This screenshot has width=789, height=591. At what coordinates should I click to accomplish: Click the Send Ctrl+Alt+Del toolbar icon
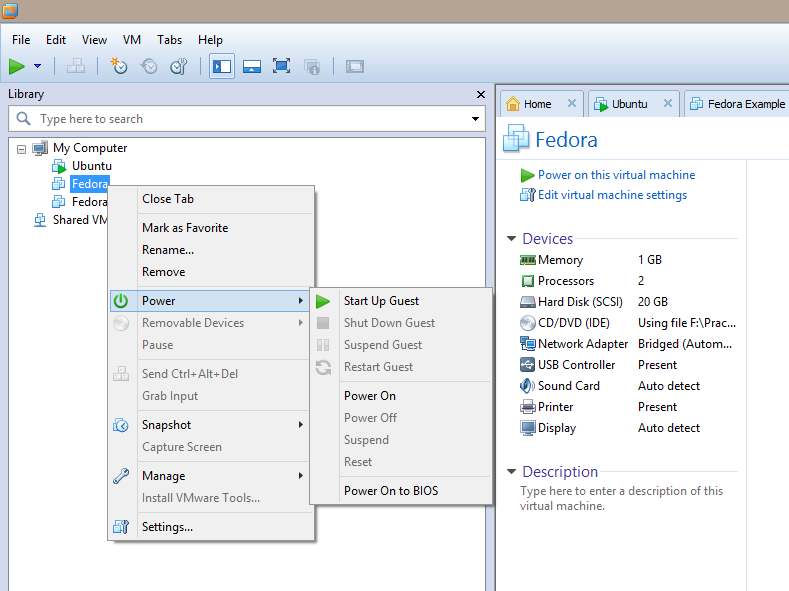[x=76, y=66]
